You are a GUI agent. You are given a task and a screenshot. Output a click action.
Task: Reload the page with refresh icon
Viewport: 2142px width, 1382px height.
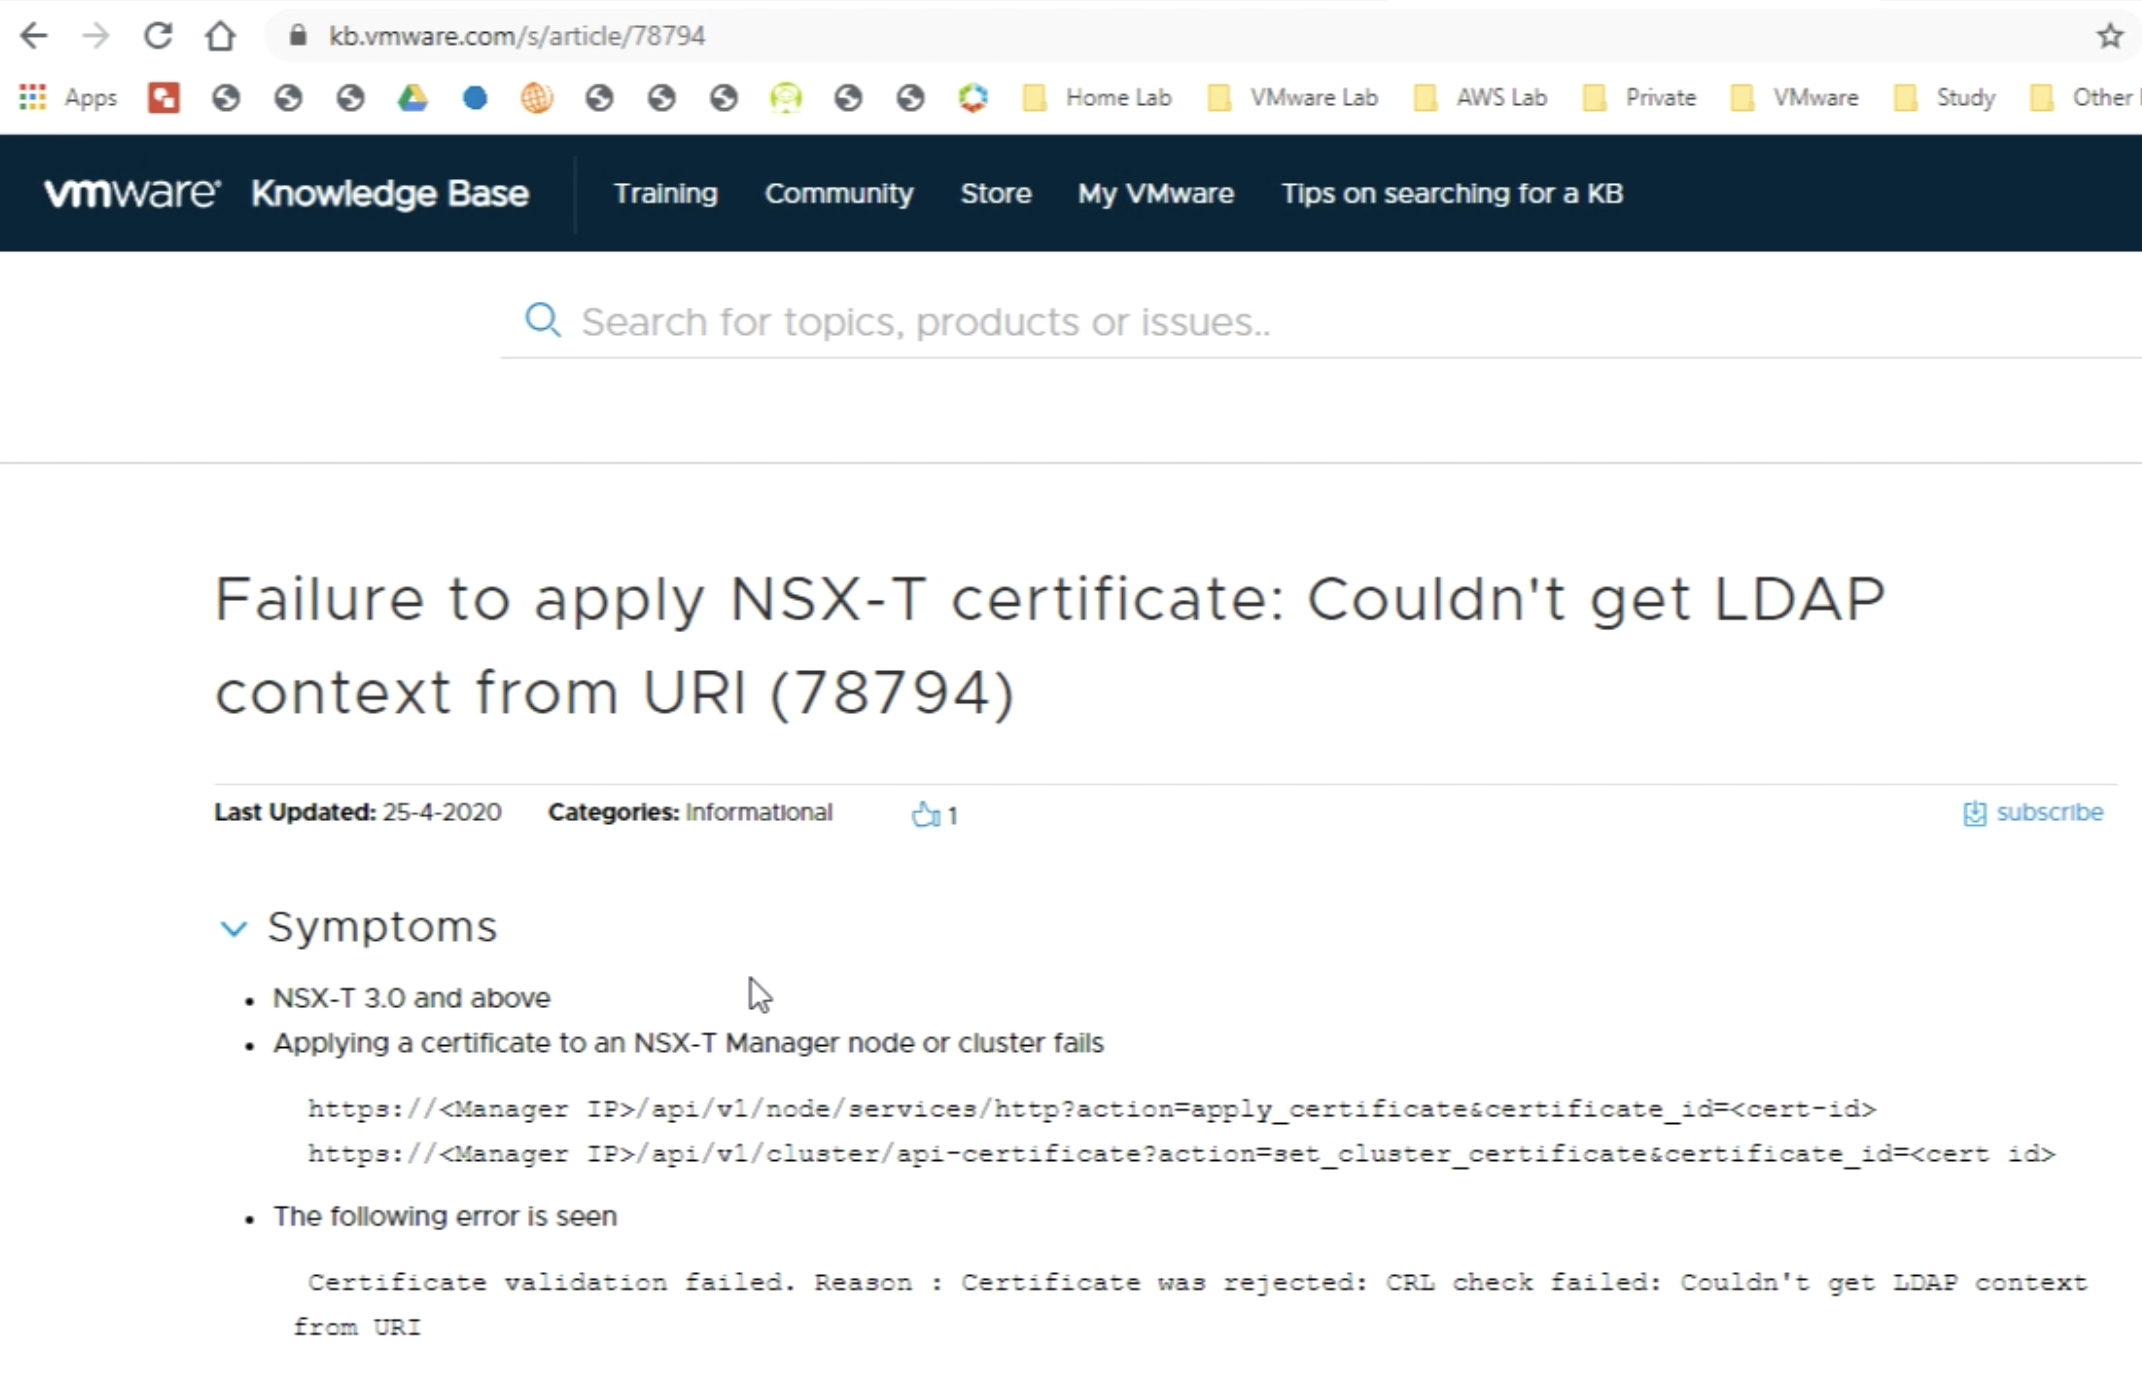[158, 36]
